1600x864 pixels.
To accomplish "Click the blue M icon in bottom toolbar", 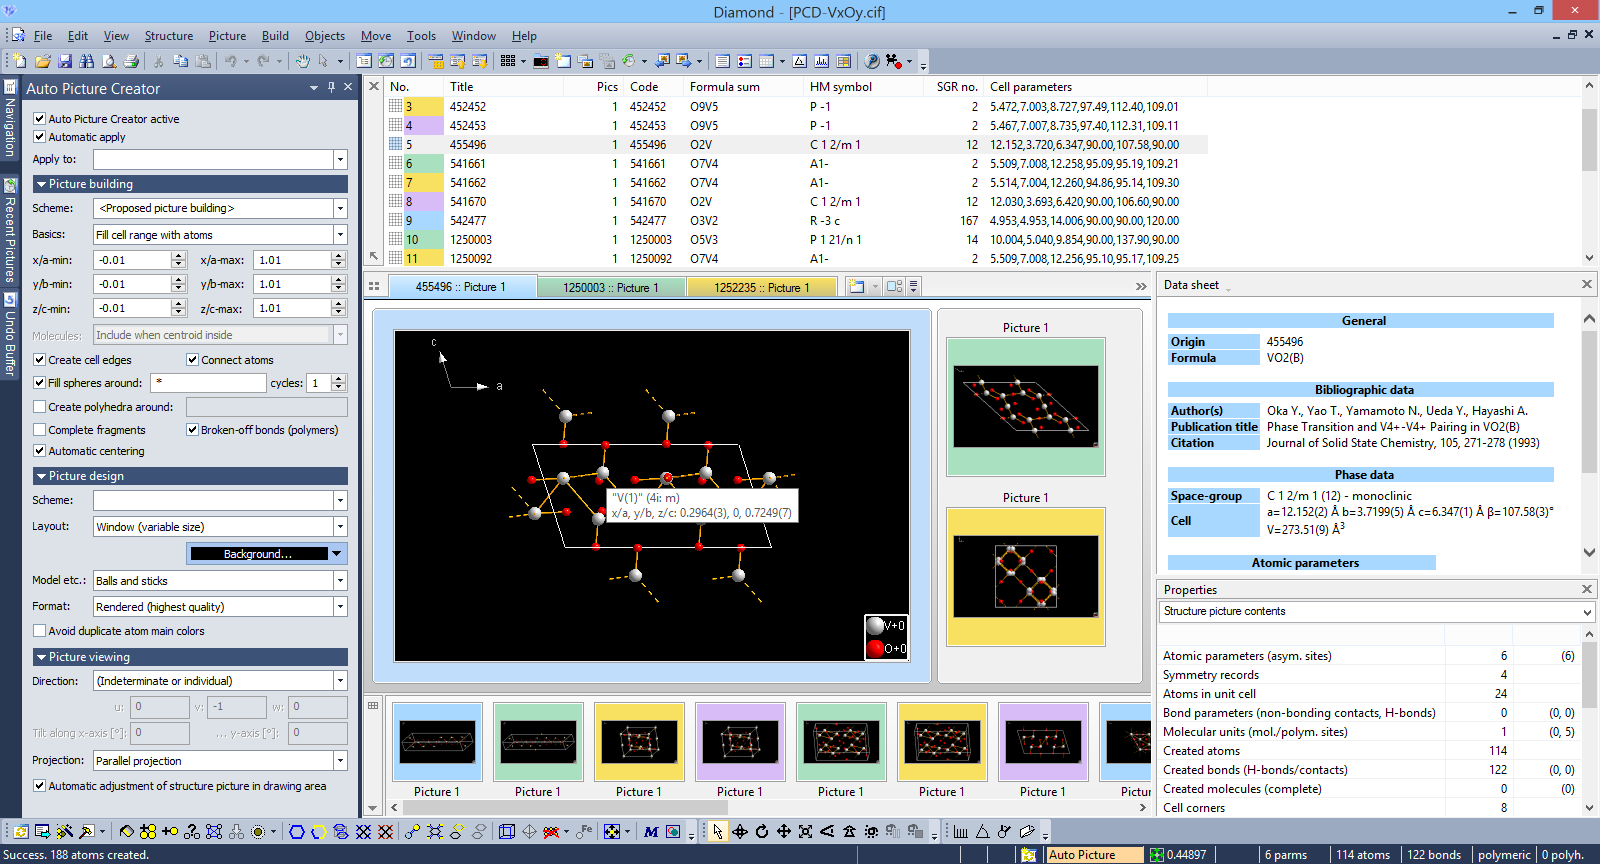I will tap(651, 831).
